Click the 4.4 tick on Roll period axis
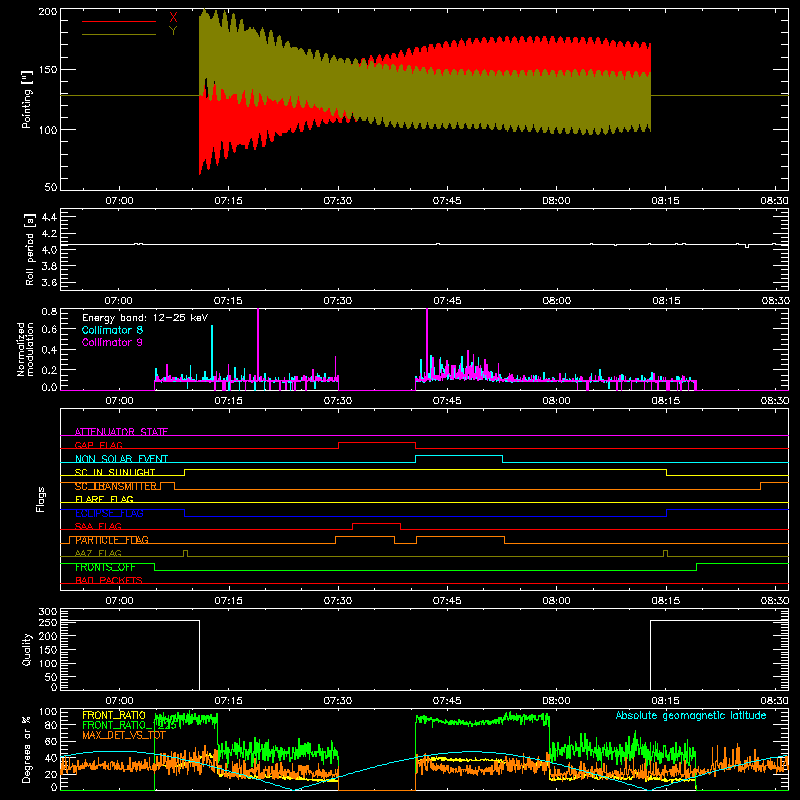Image resolution: width=800 pixels, height=800 pixels. pos(49,217)
